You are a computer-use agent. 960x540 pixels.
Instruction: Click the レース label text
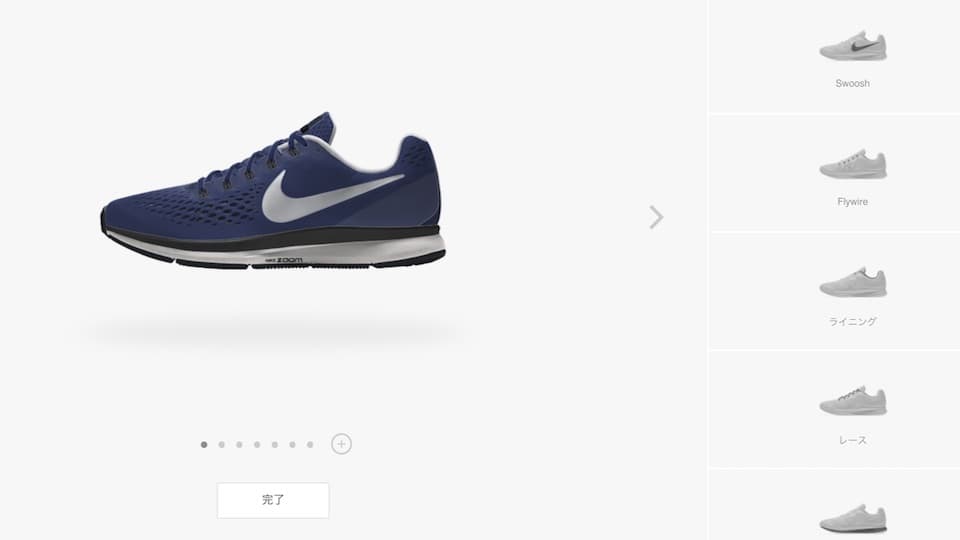tap(853, 440)
